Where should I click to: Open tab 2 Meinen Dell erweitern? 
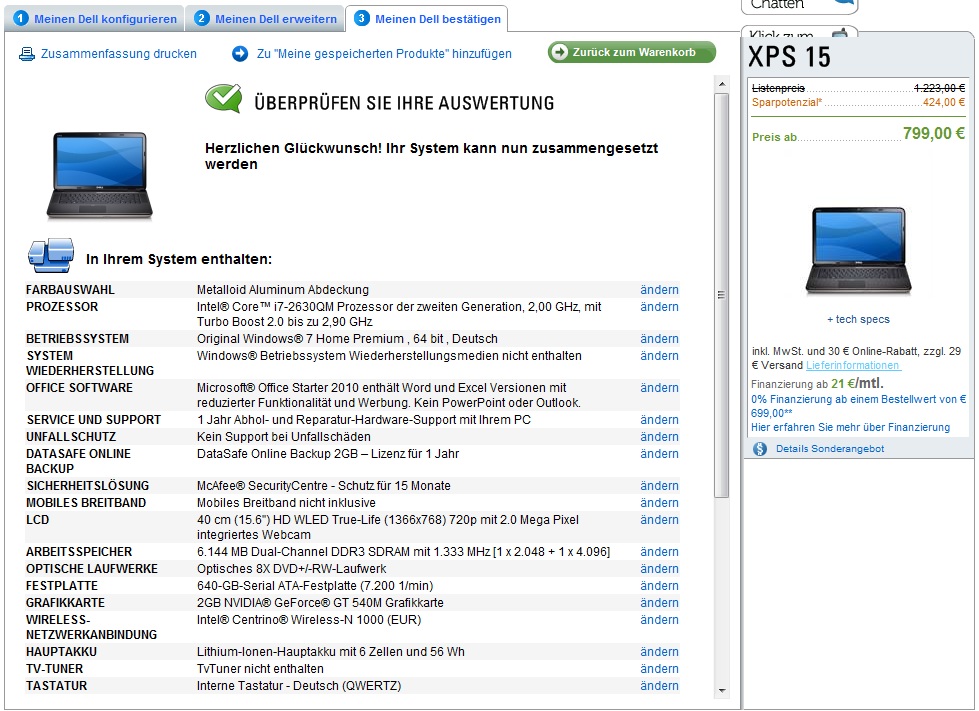pos(265,19)
